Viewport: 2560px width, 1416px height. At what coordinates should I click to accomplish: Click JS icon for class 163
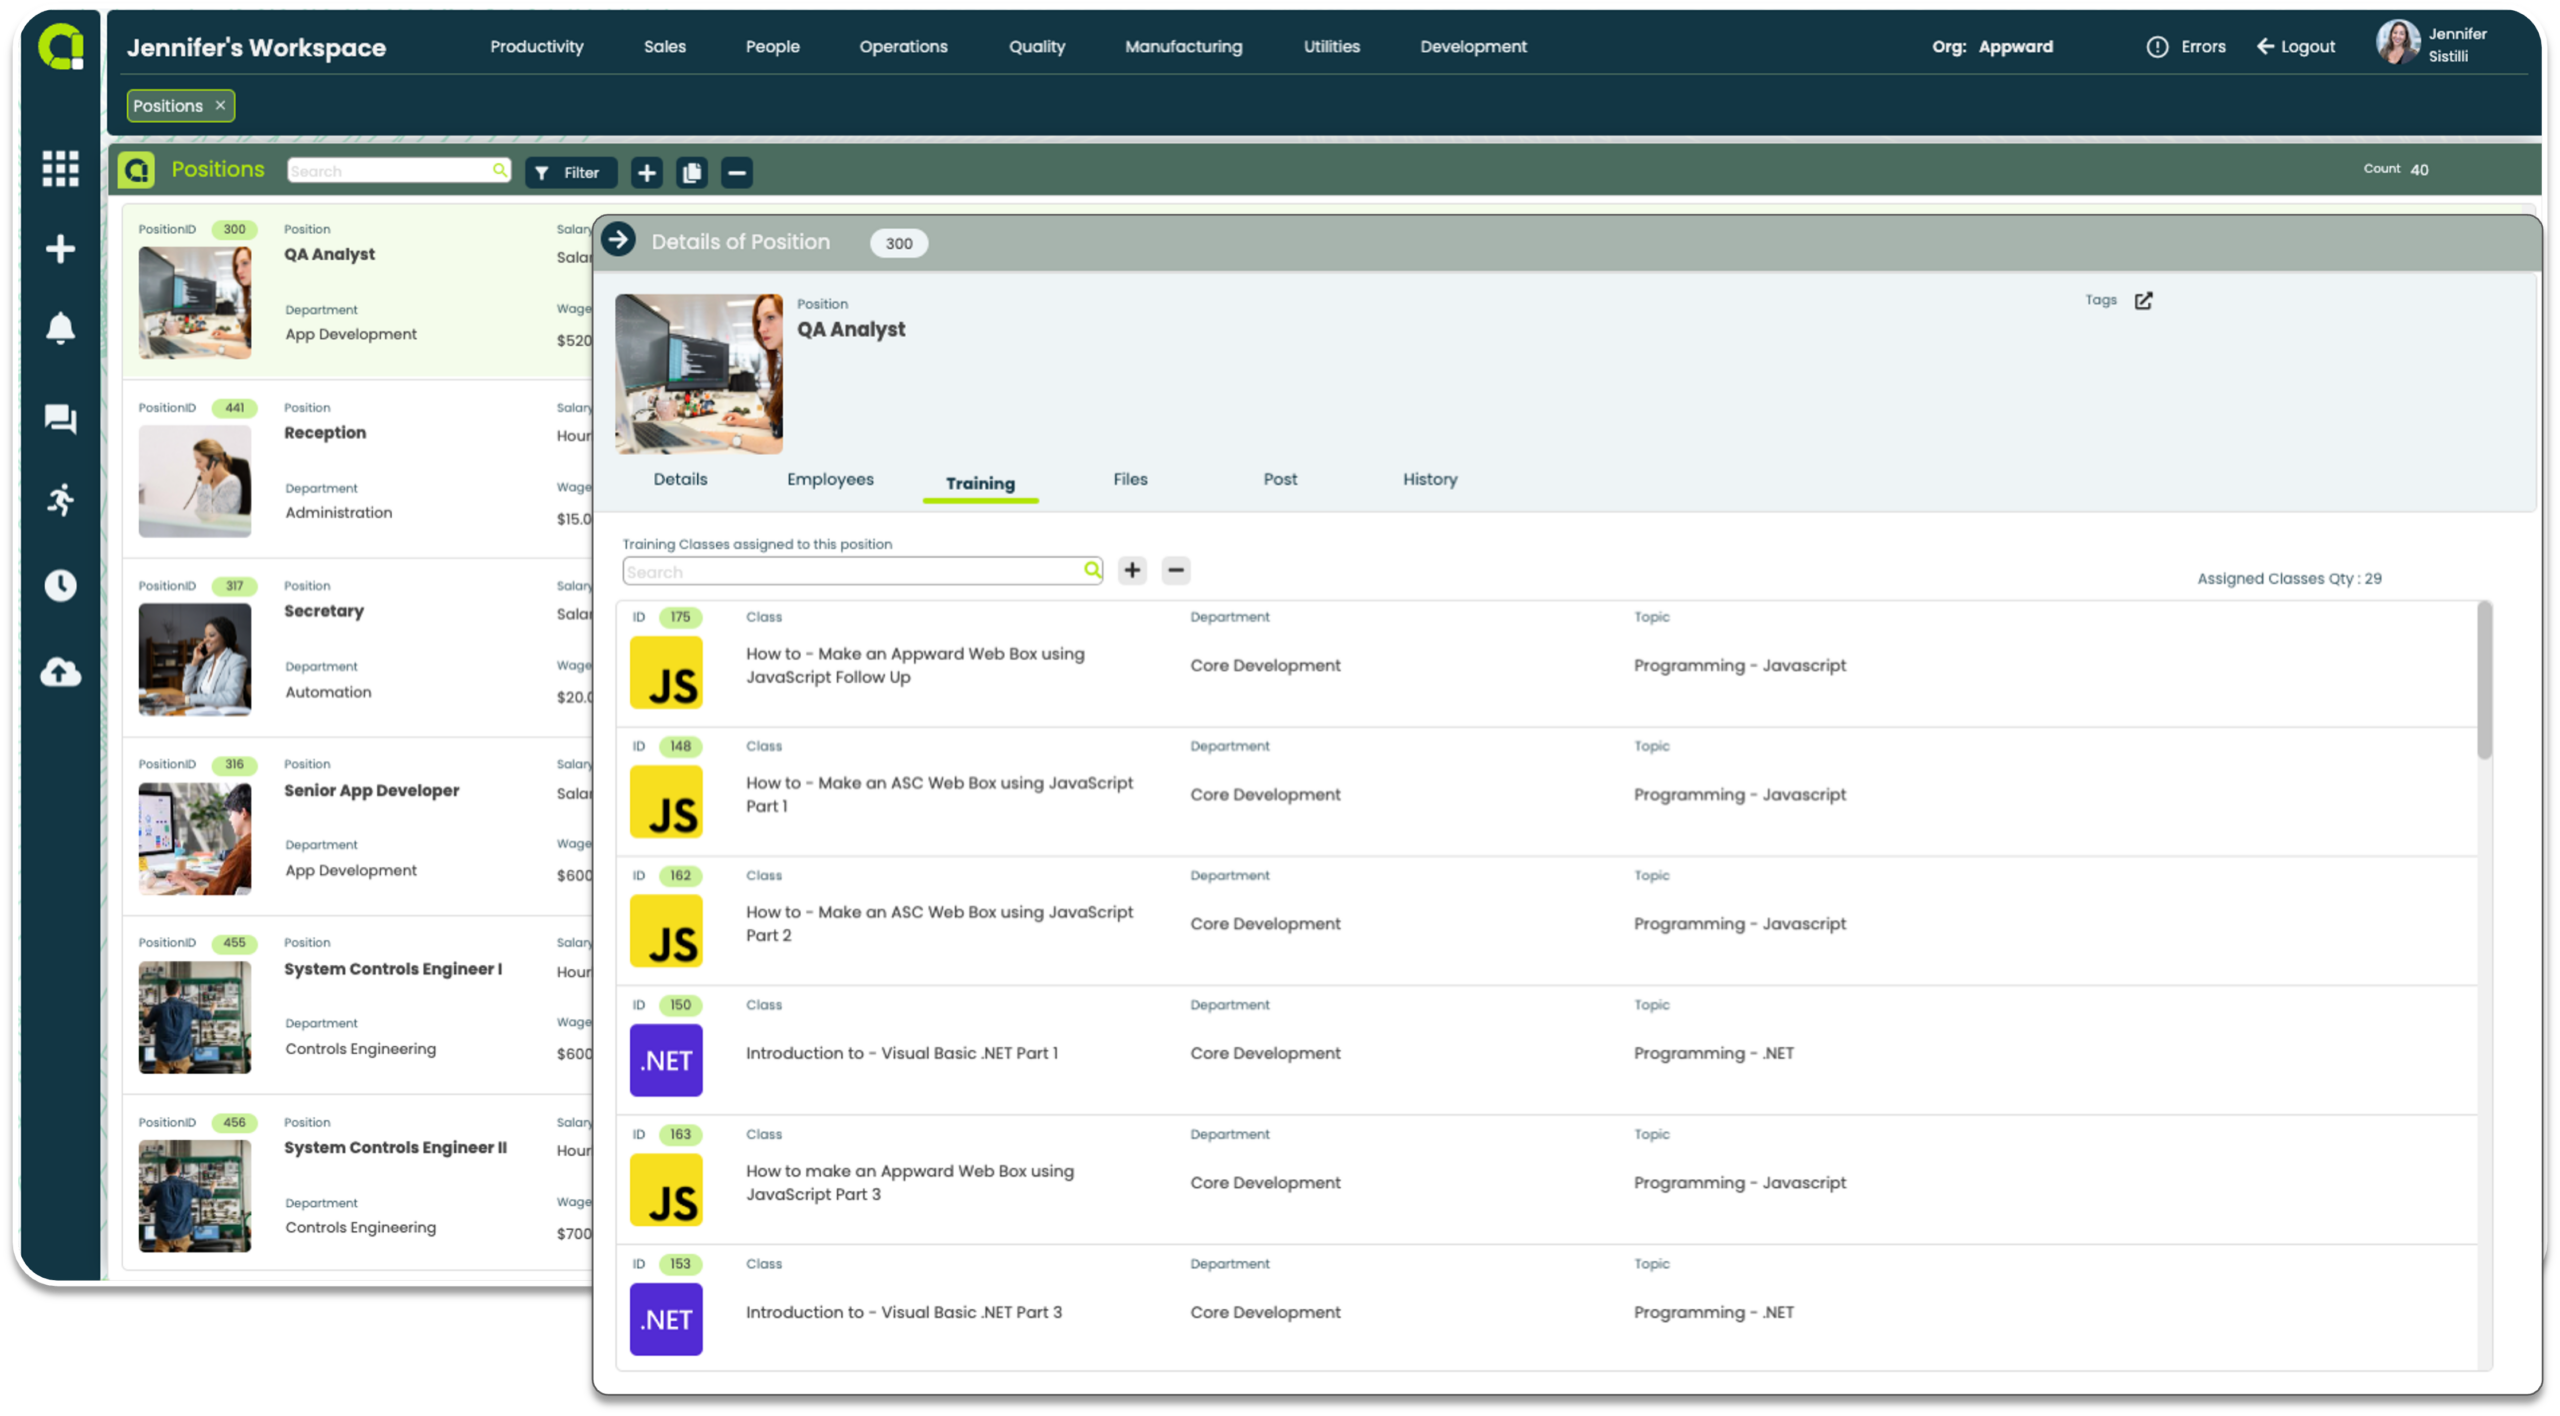[x=666, y=1190]
